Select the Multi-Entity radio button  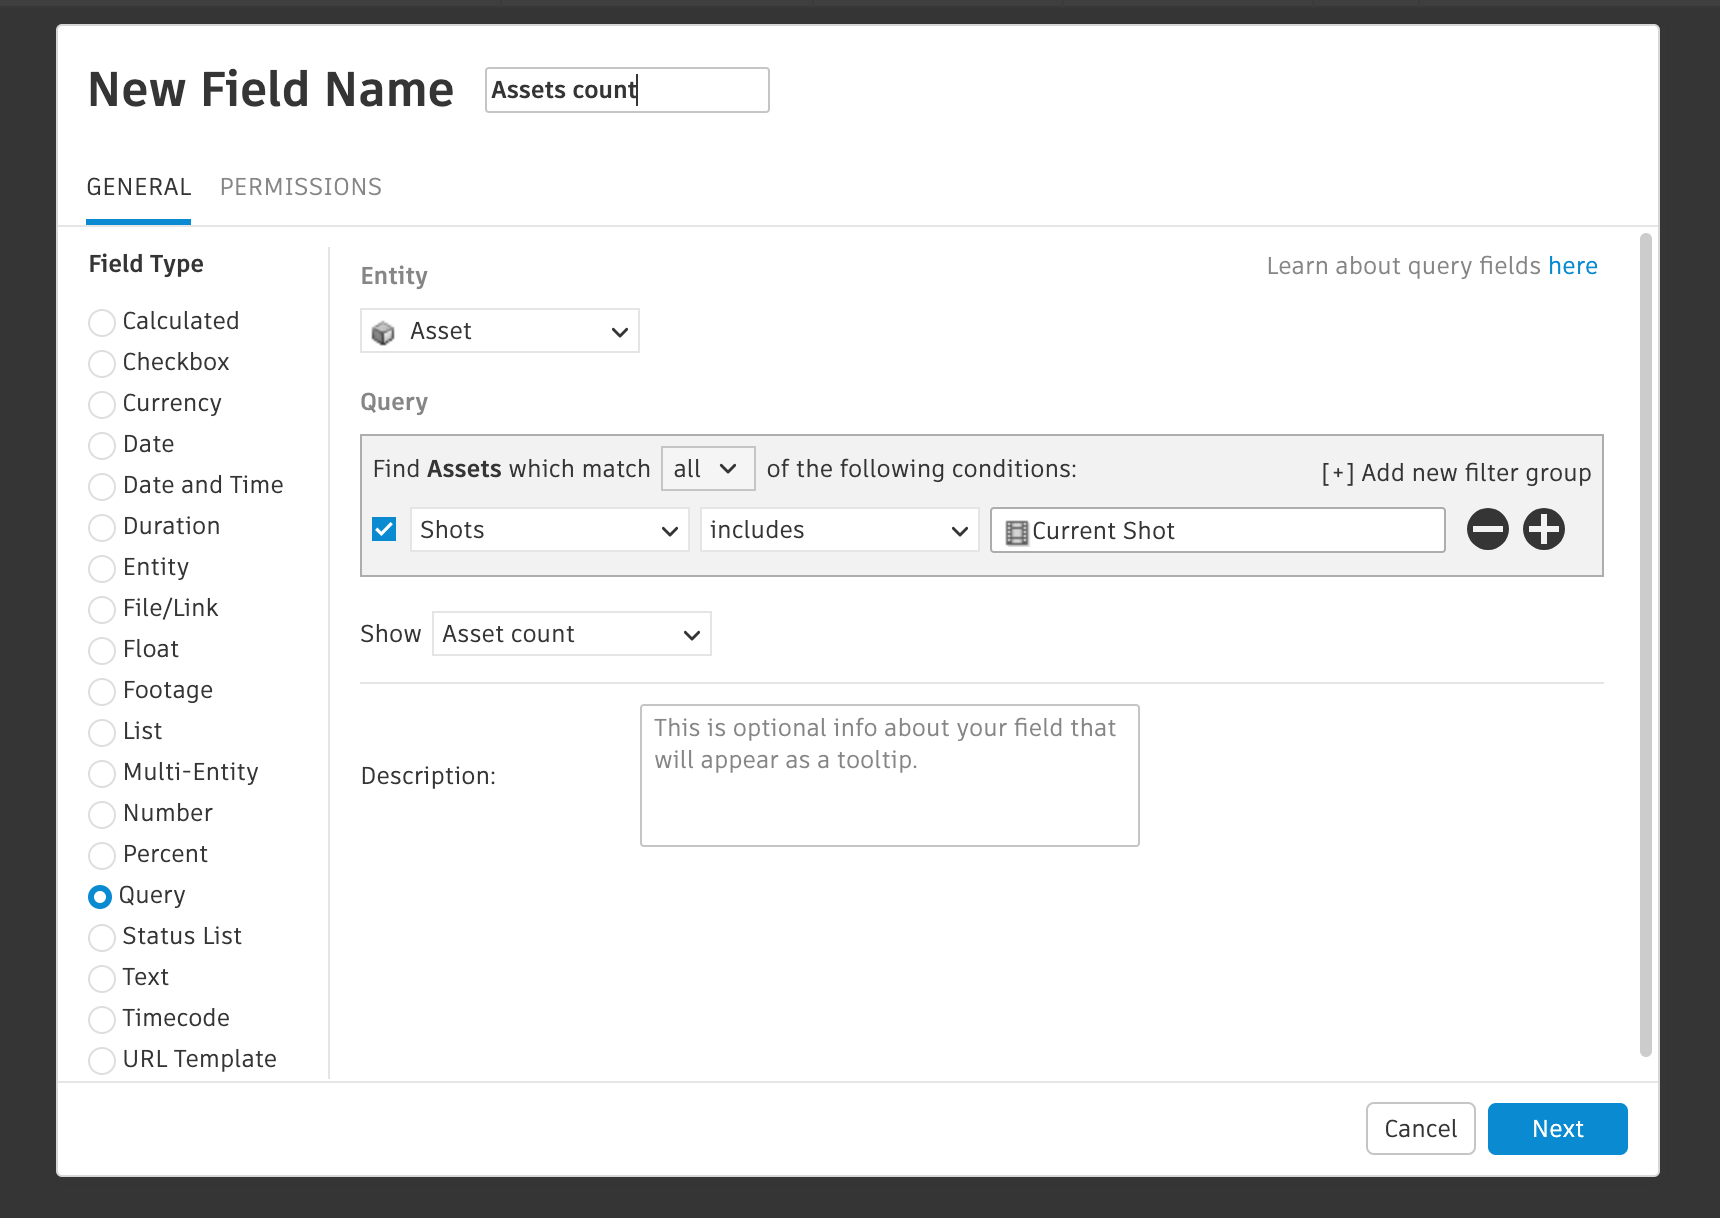tap(102, 773)
